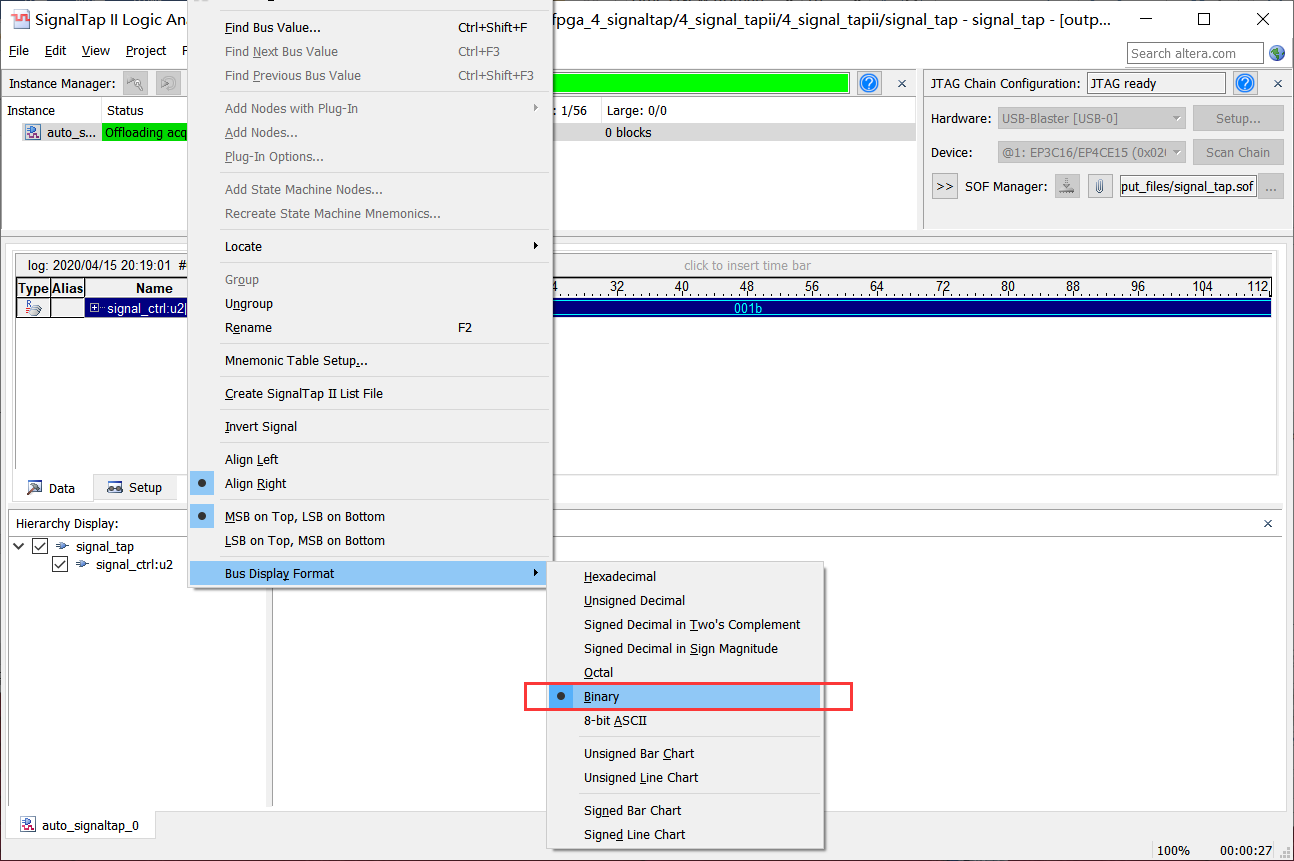The width and height of the screenshot is (1294, 861).
Task: Expand the signal_ctrl:u2 bus node
Action: (95, 309)
